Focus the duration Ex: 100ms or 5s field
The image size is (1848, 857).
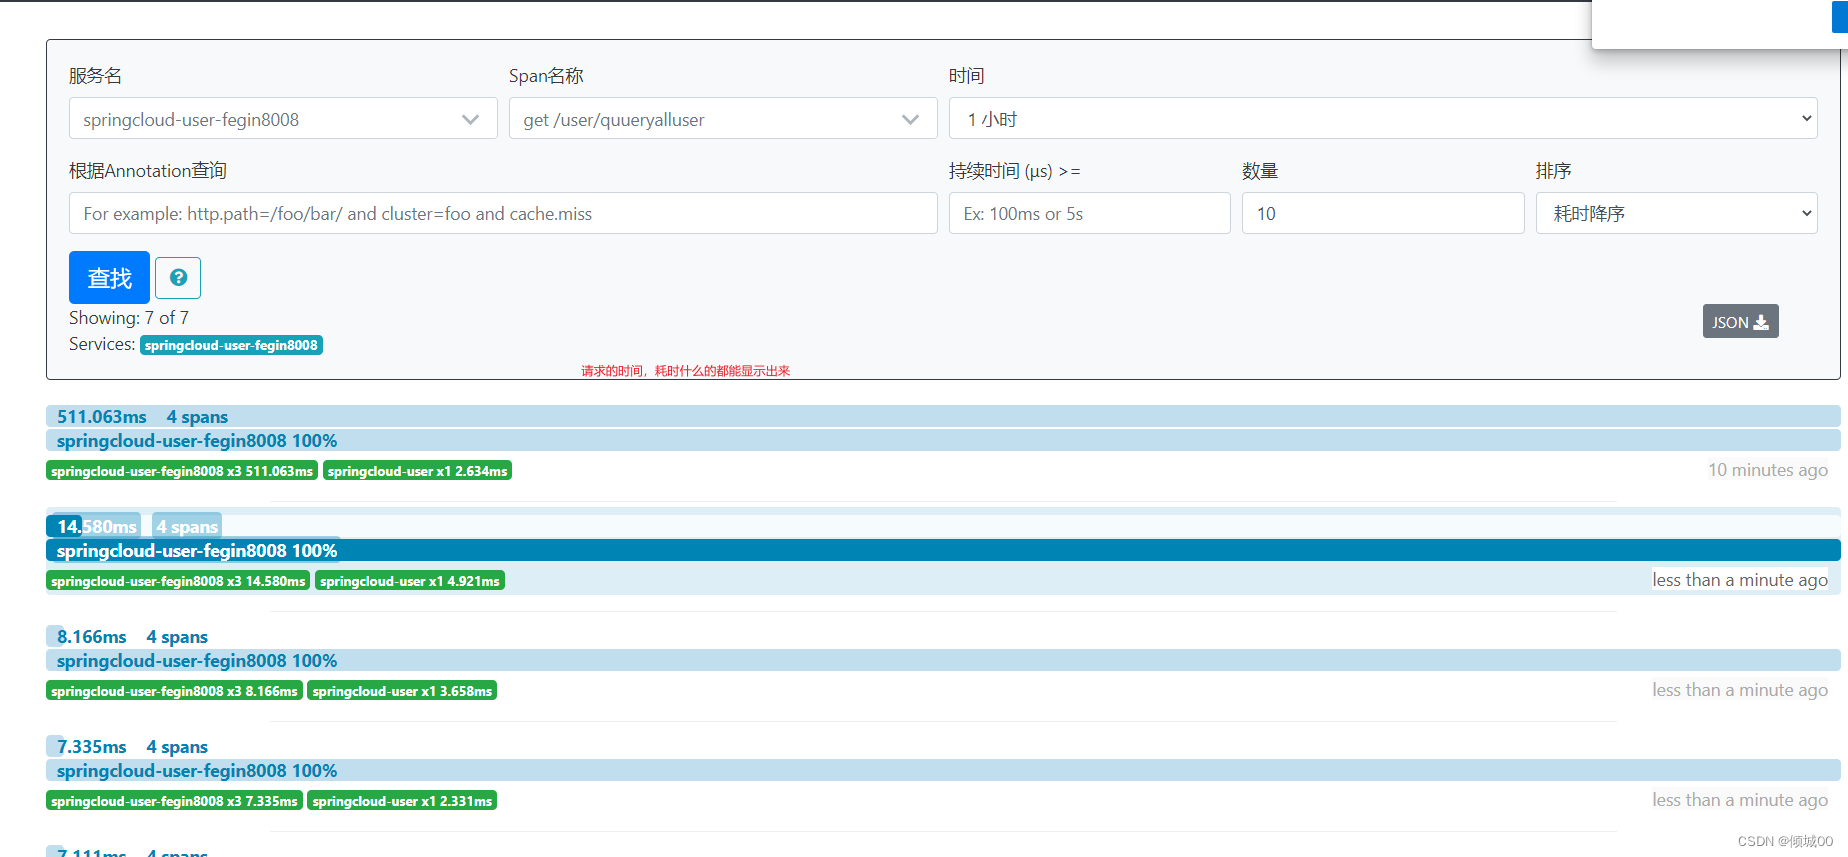[1090, 213]
